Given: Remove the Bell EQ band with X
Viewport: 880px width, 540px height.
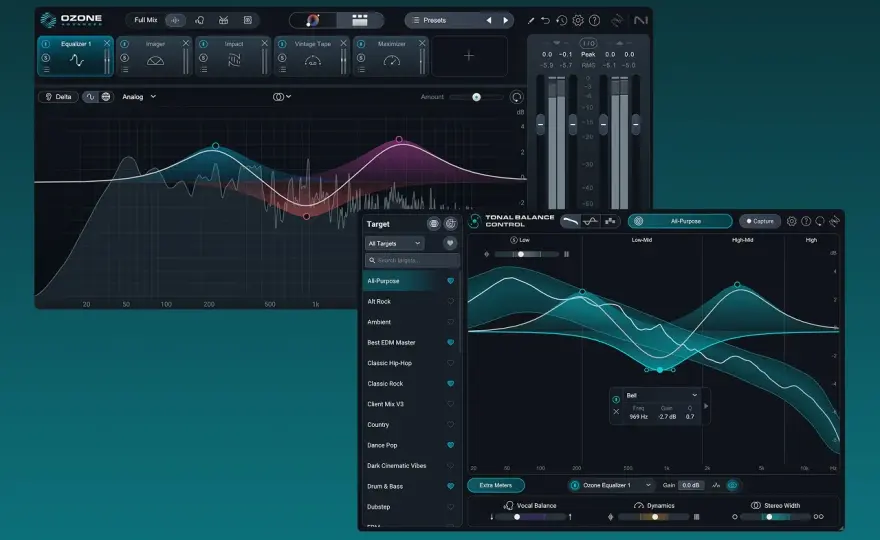Looking at the screenshot, I should coord(616,411).
